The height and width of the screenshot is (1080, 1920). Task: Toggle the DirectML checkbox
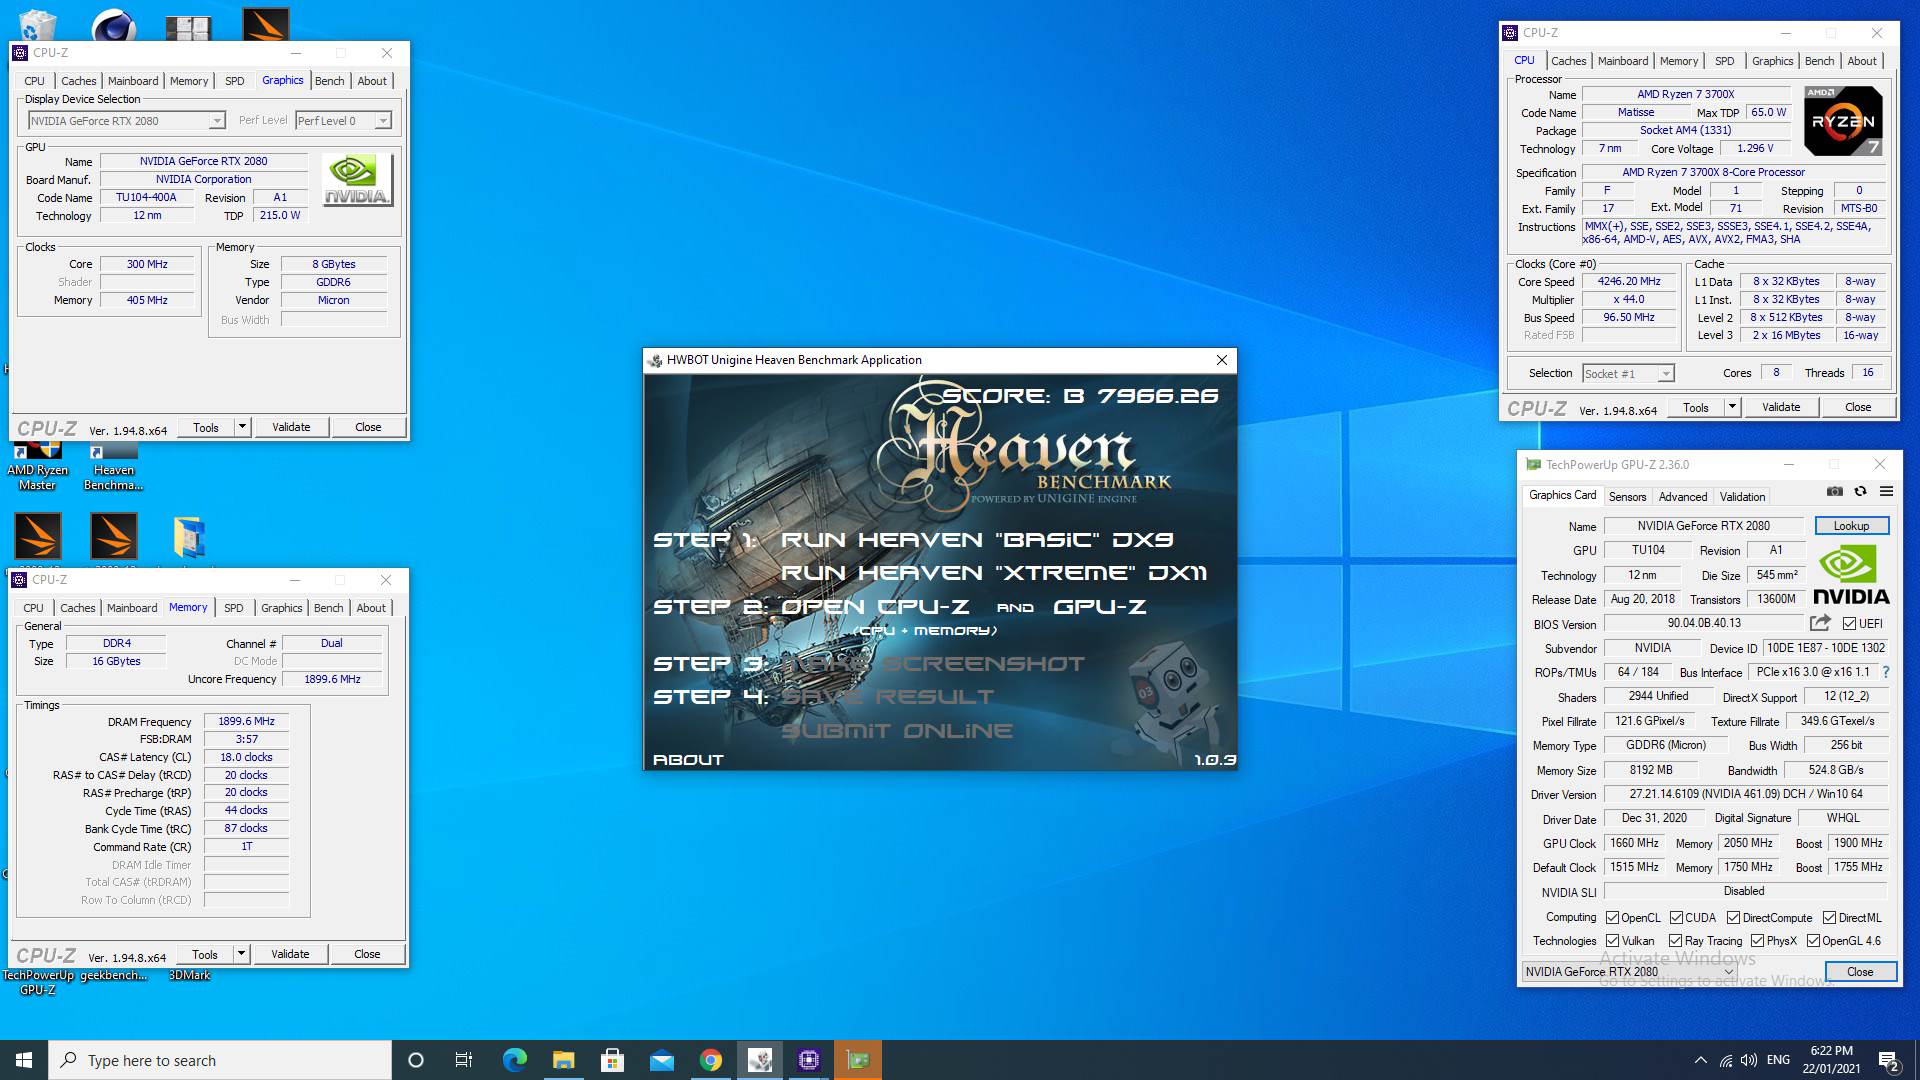click(1829, 918)
